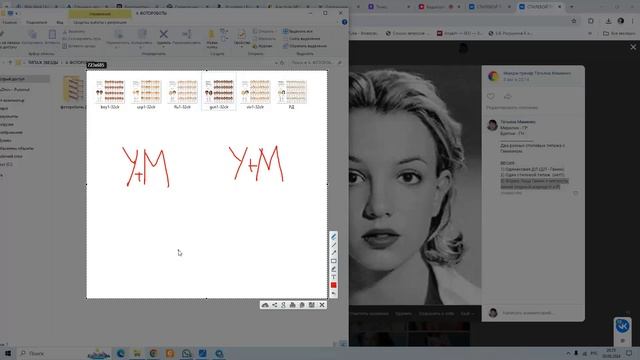Open WhatsApp from taskbar
Image resolution: width=640 pixels, height=360 pixels.
tap(186, 353)
